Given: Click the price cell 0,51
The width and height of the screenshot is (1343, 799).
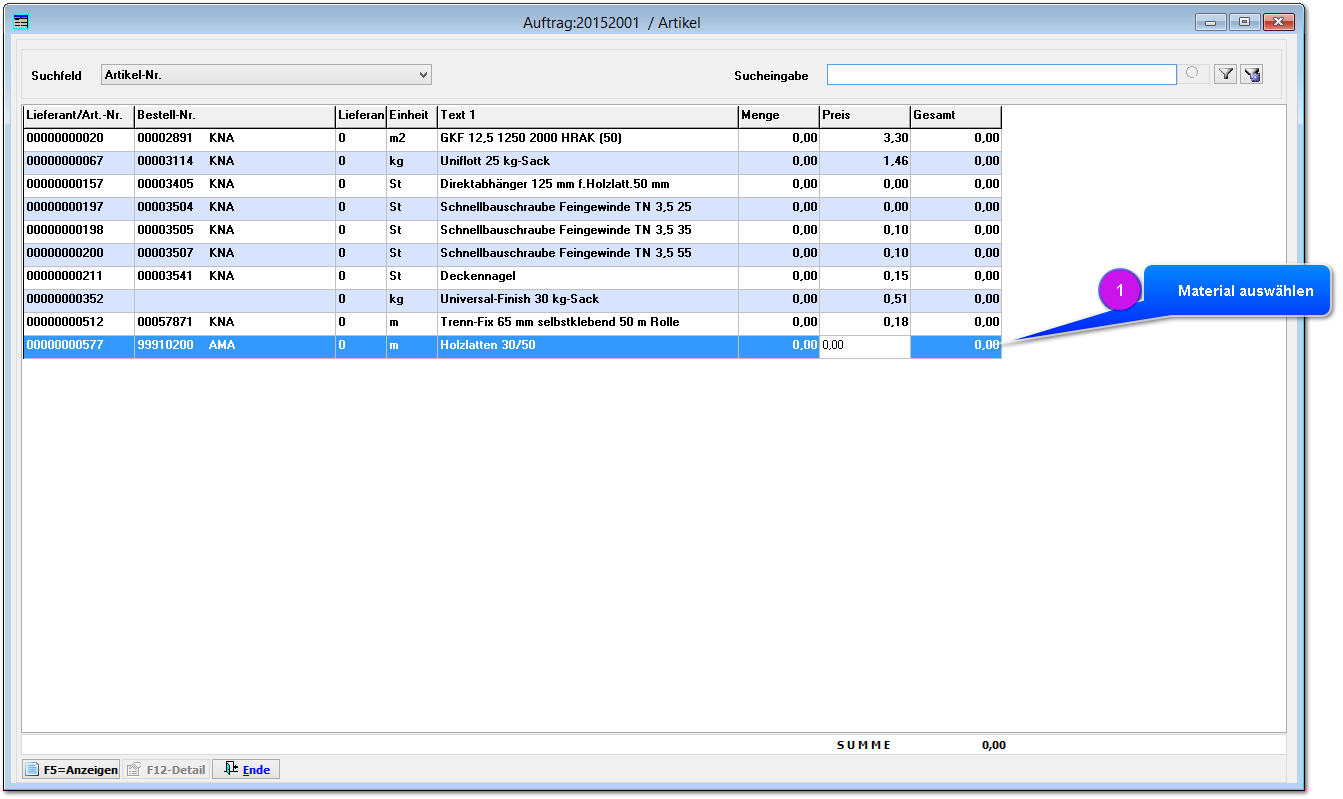Looking at the screenshot, I should (x=865, y=299).
